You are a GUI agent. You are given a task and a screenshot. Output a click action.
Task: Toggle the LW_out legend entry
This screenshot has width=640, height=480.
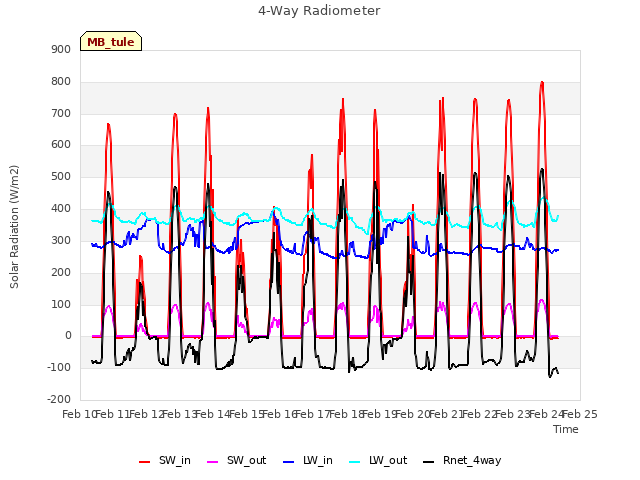click(x=378, y=460)
